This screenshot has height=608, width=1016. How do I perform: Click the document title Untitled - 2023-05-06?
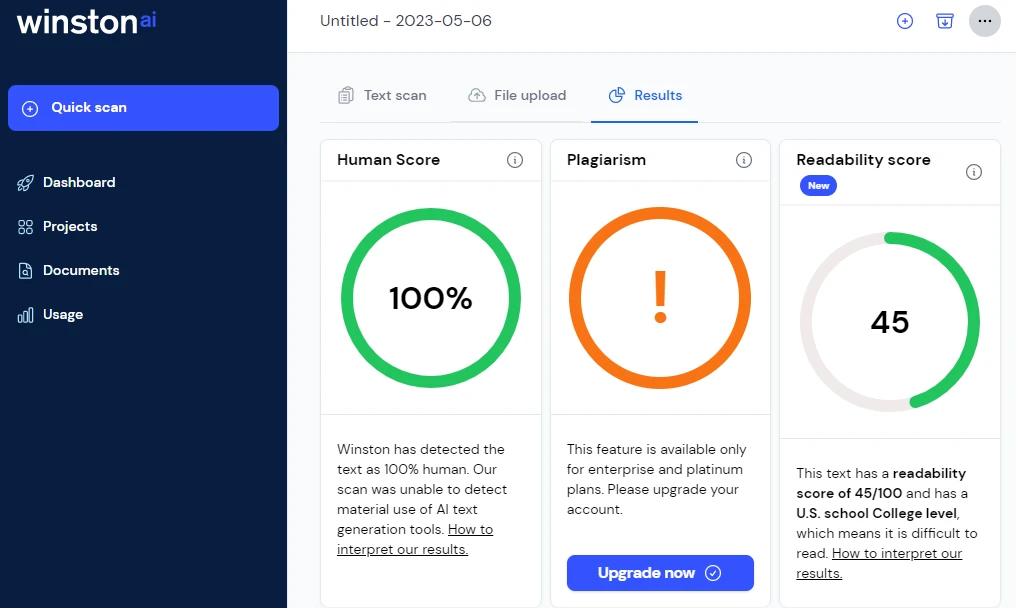click(x=406, y=21)
